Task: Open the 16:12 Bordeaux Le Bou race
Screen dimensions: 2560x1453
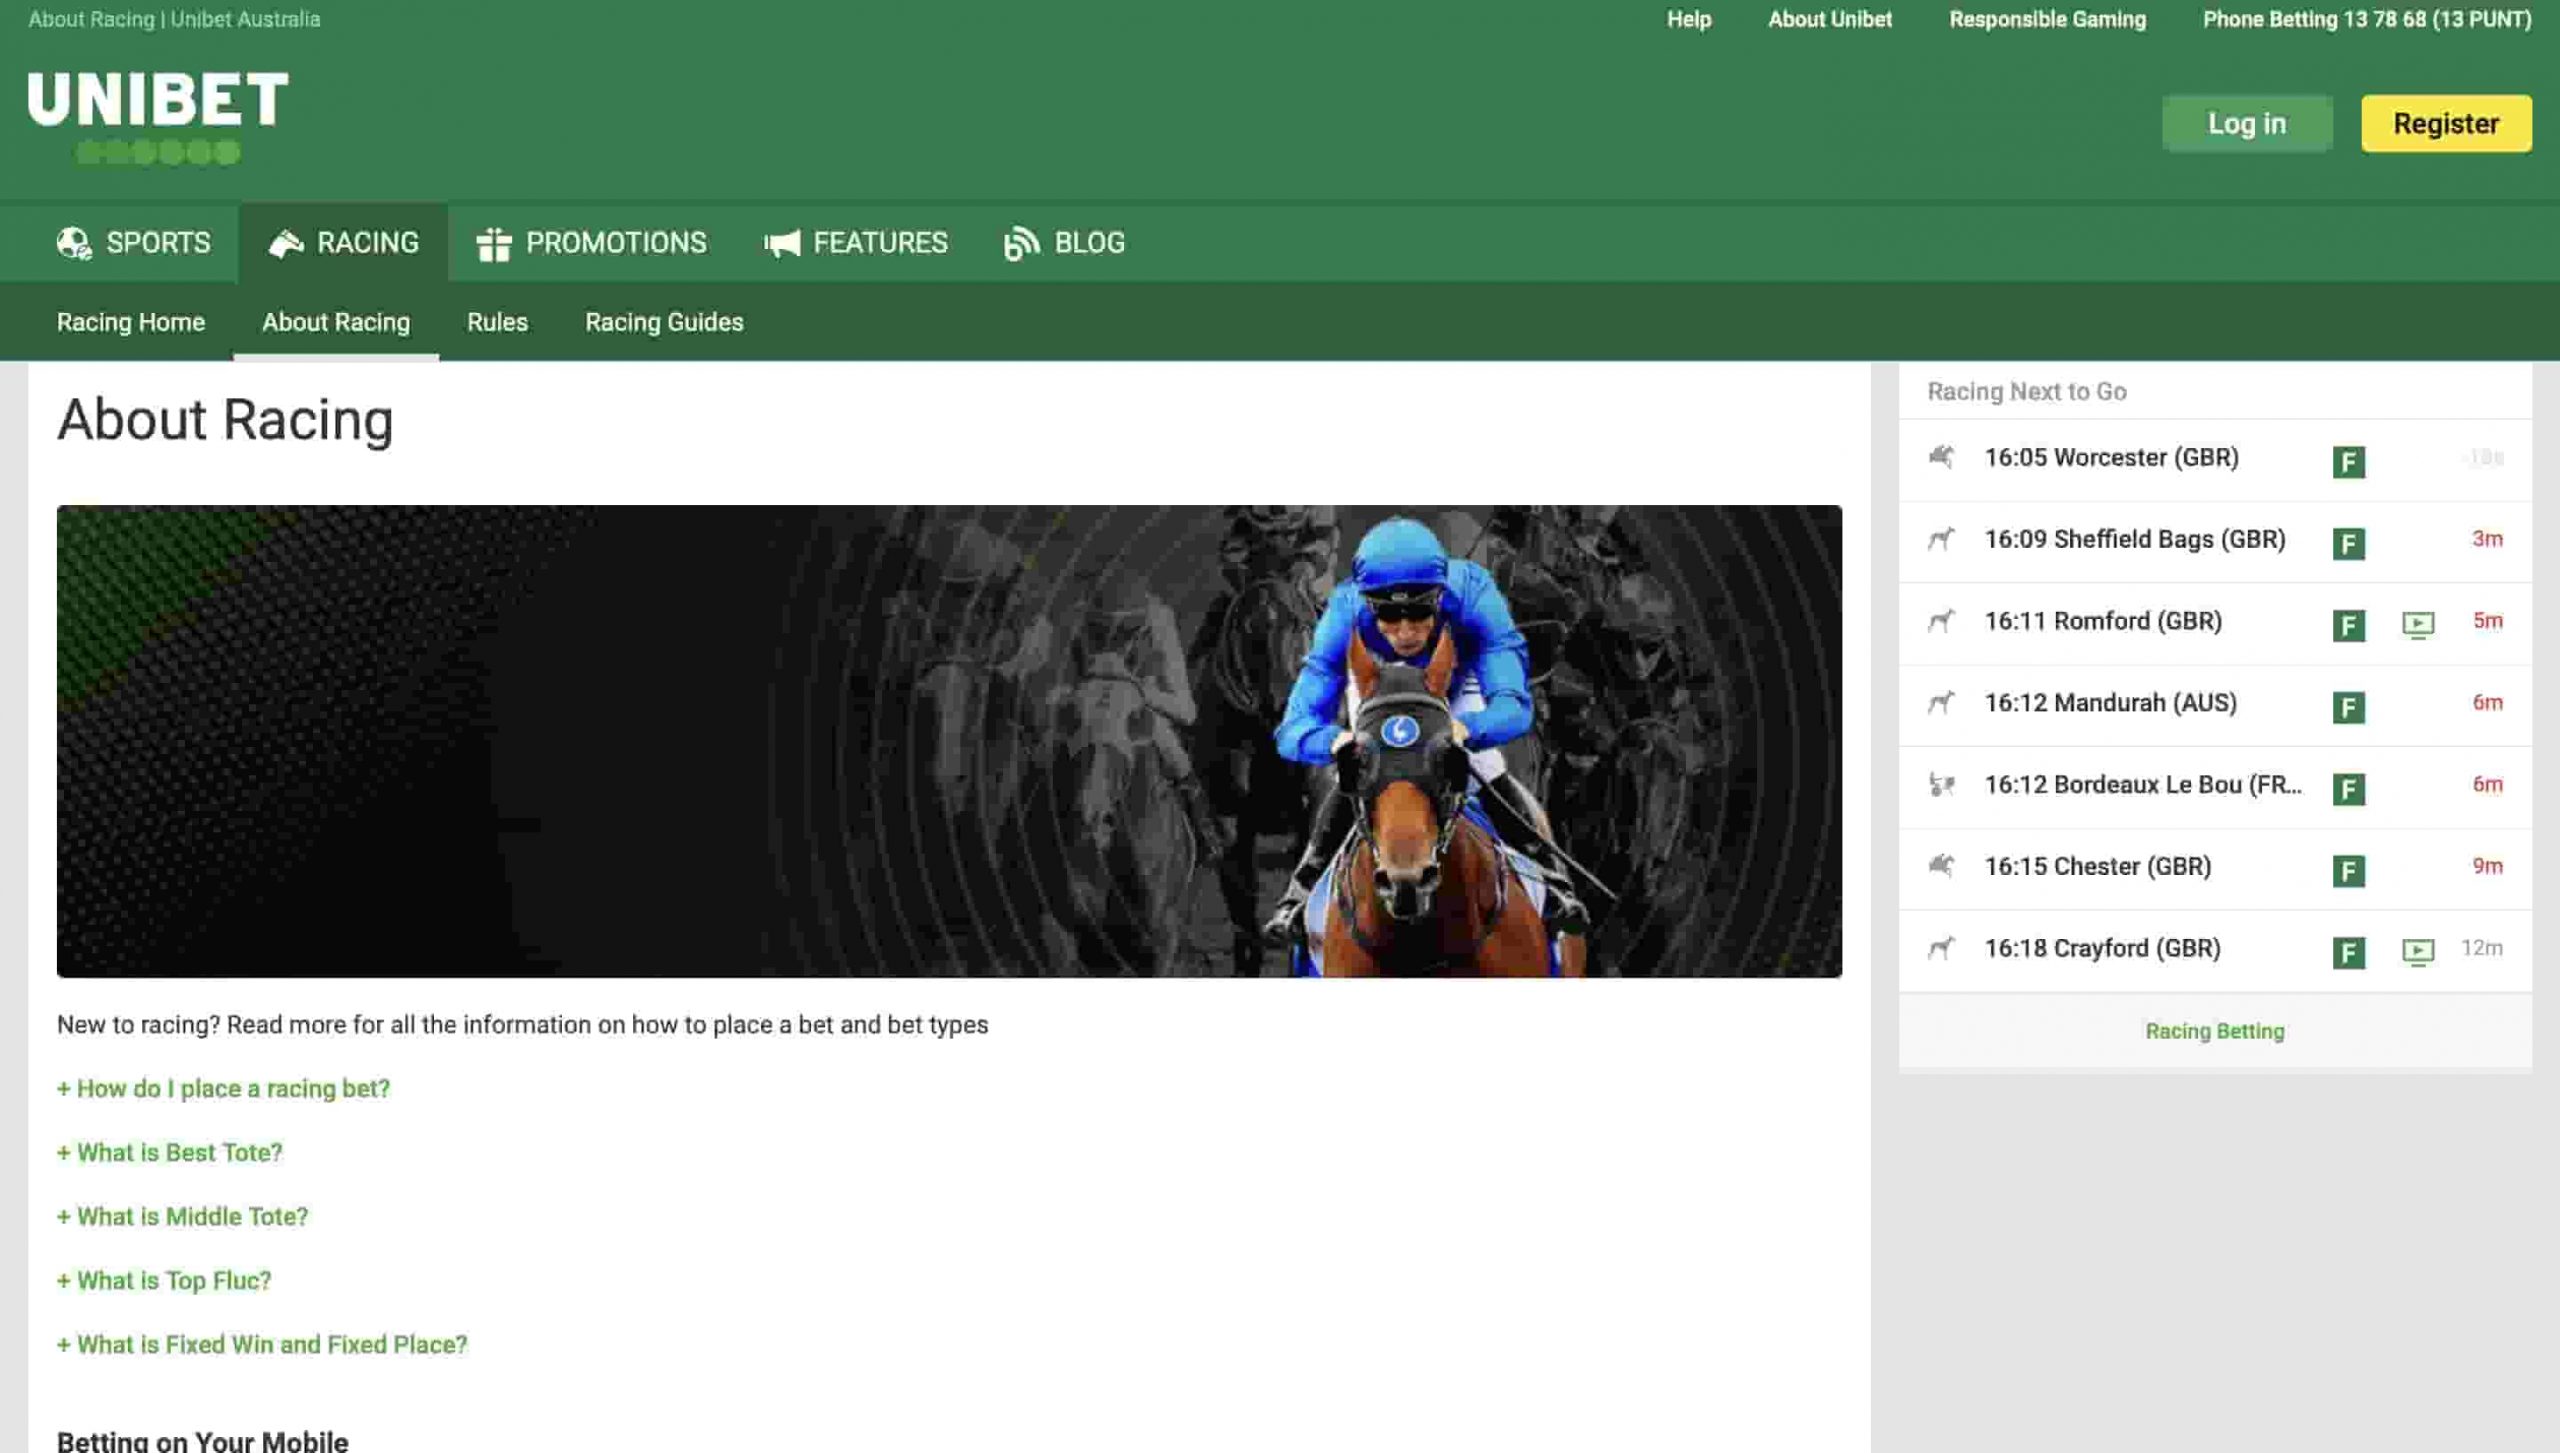Action: (x=2215, y=787)
